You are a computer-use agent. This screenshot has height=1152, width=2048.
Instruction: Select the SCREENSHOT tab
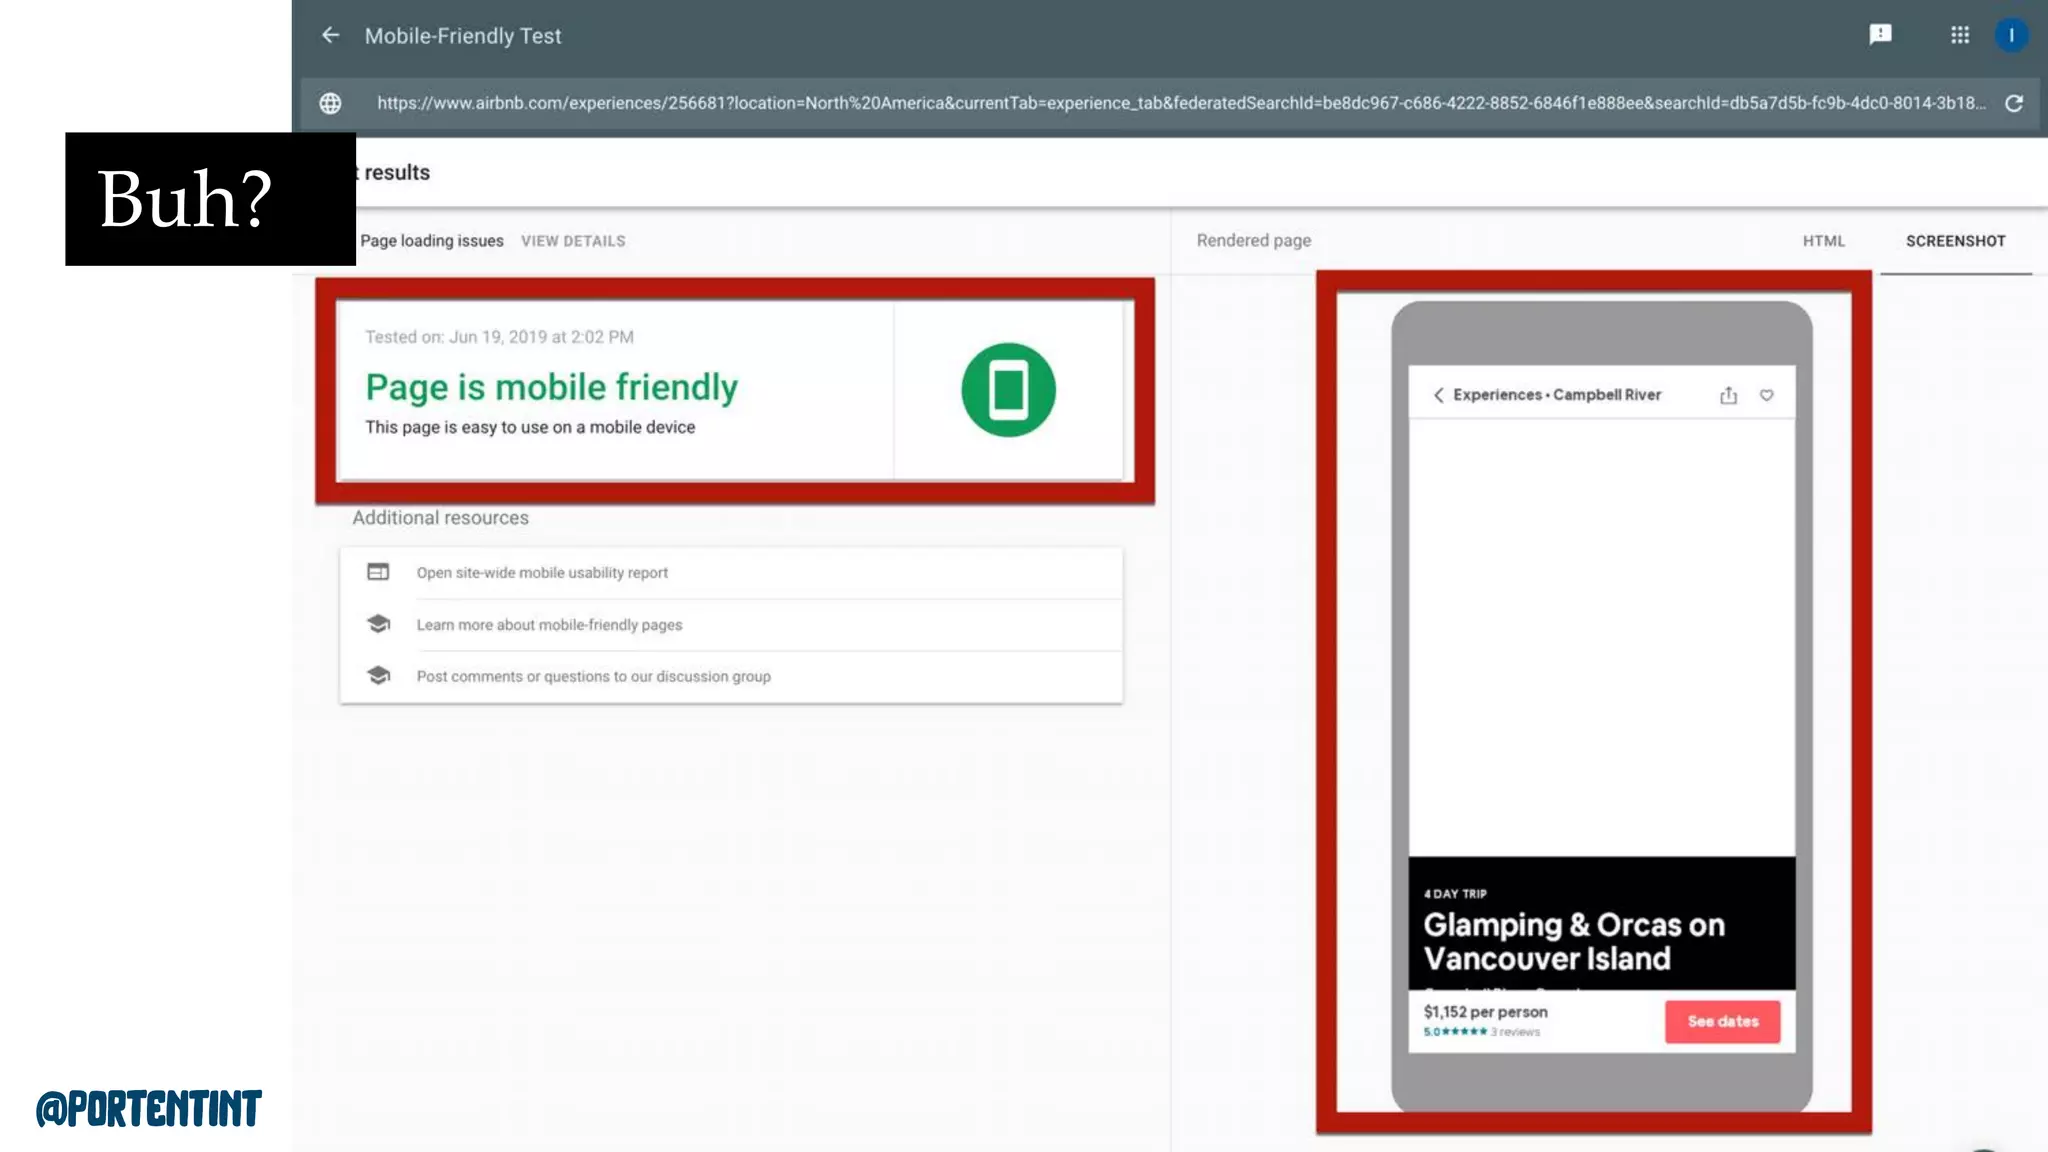pos(1955,241)
